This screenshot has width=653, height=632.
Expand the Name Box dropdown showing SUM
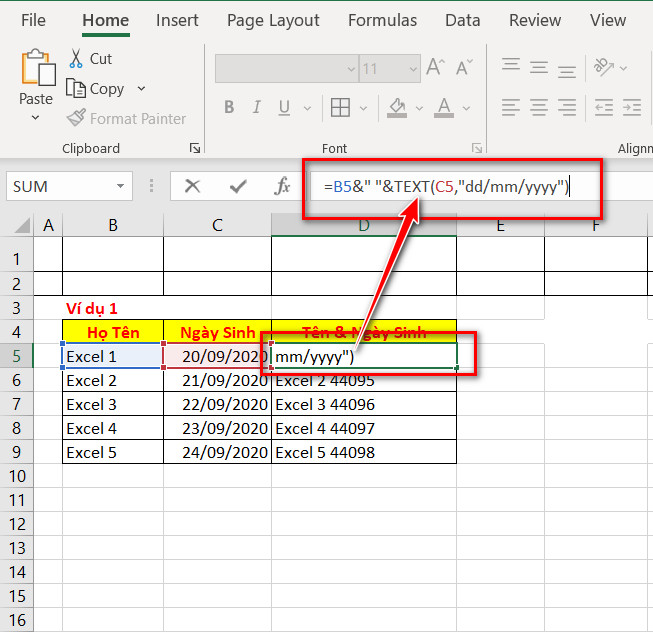tap(120, 186)
